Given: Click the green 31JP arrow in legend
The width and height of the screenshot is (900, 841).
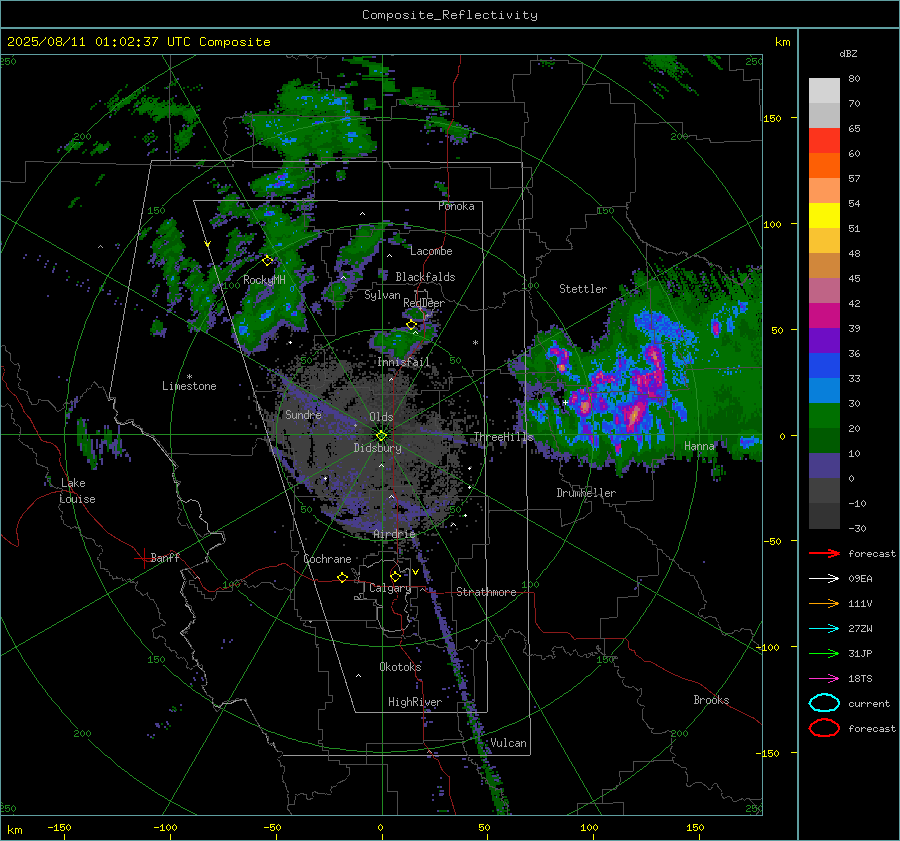Looking at the screenshot, I should (824, 653).
